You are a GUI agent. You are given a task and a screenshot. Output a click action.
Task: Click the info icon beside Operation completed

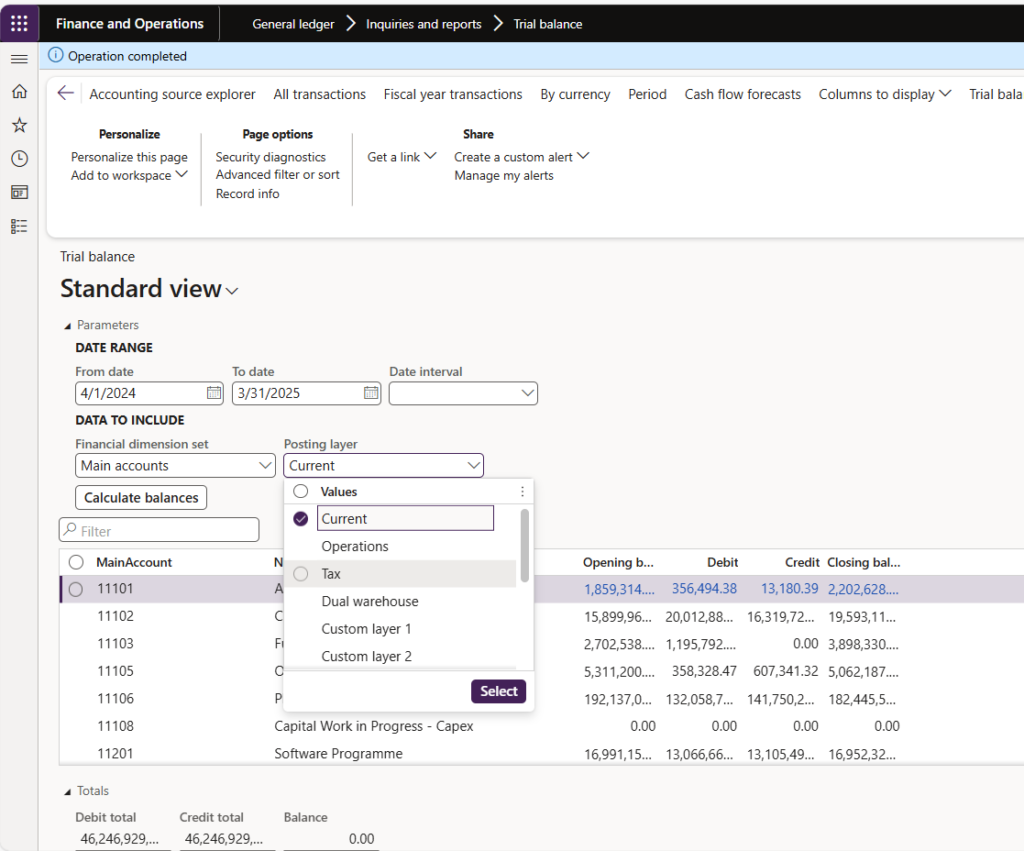[x=56, y=56]
